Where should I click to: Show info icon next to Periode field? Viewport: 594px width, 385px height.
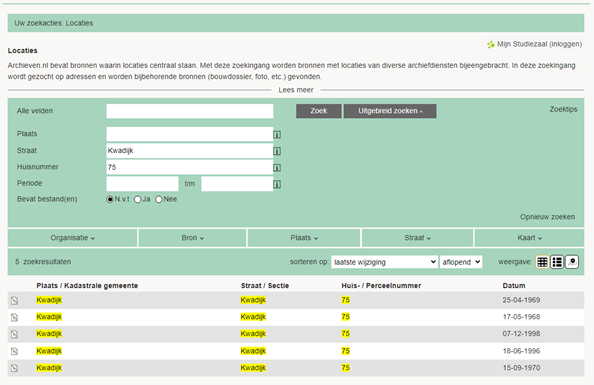tap(277, 184)
